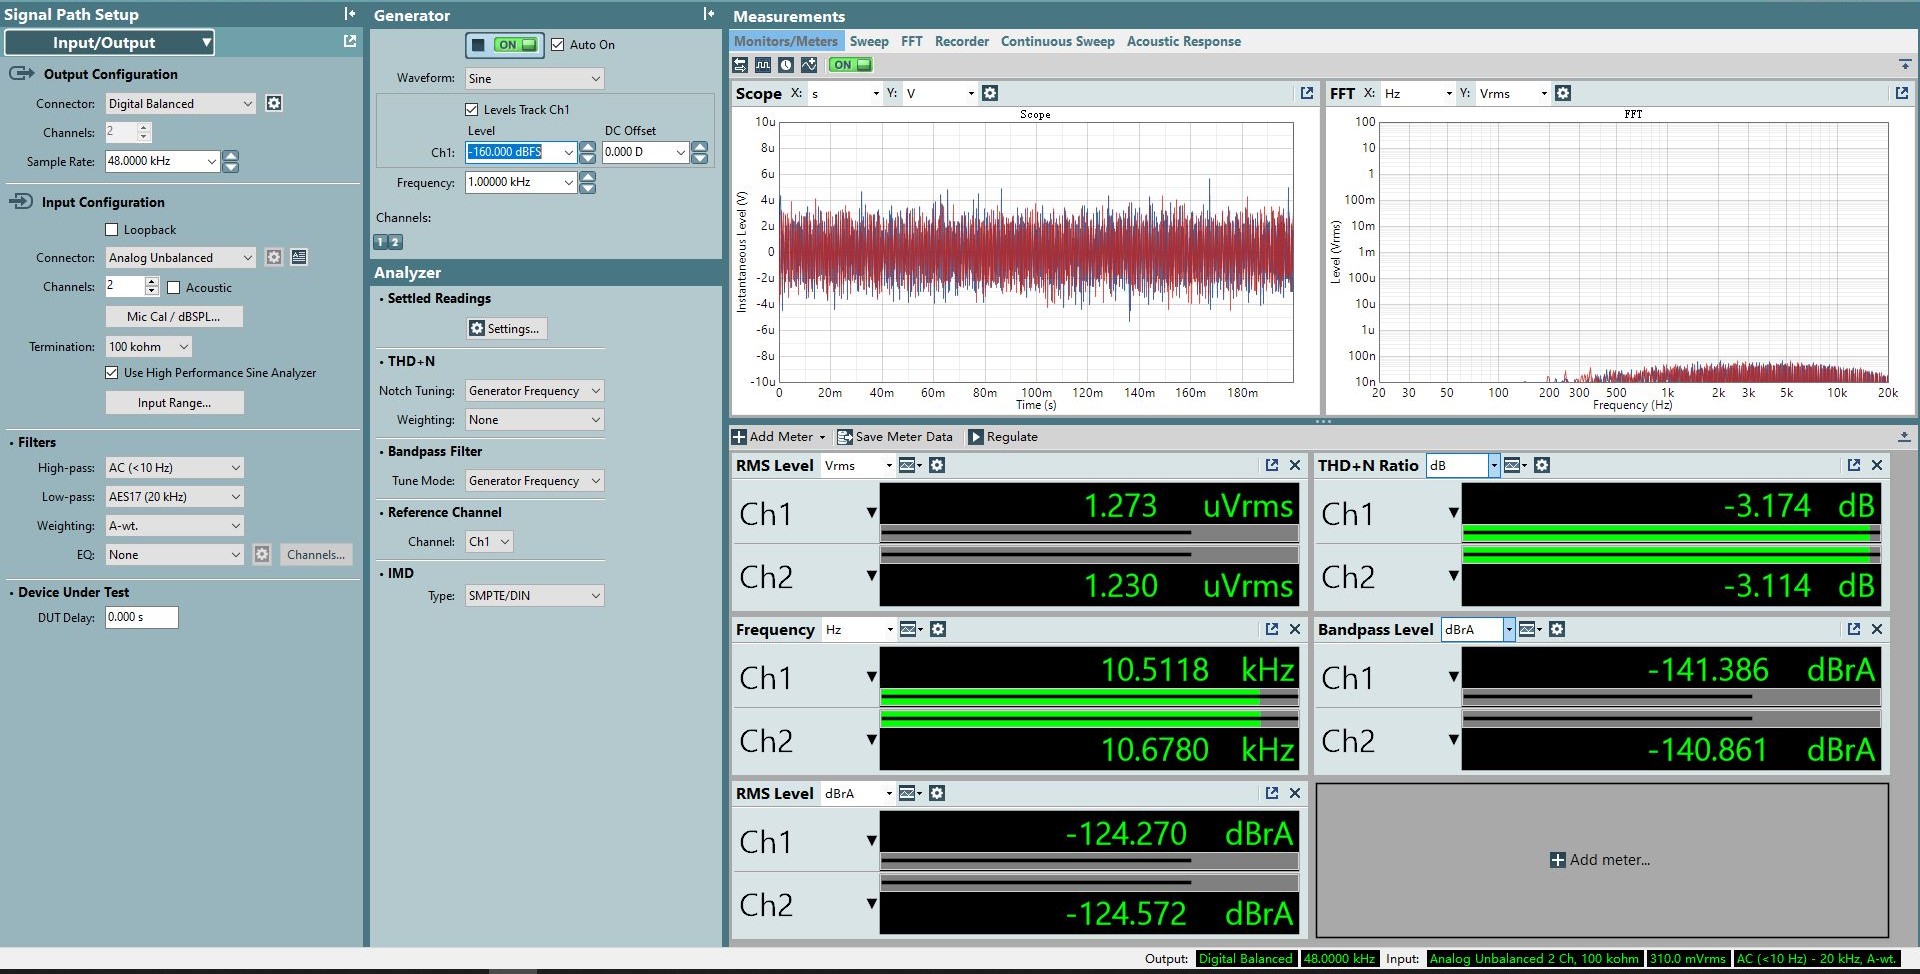
Task: Pop out the FFT graph window
Action: pyautogui.click(x=1901, y=93)
